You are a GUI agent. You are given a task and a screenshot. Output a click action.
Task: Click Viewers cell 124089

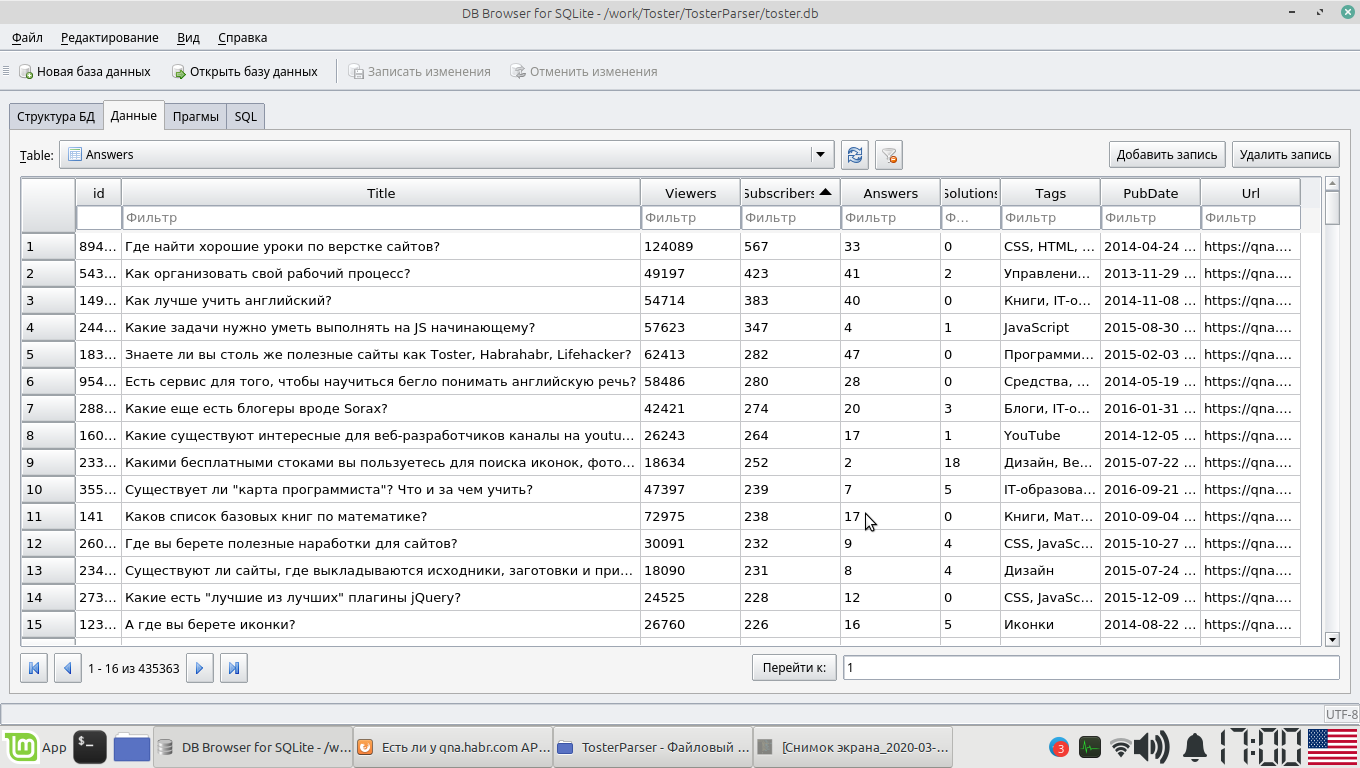tap(691, 247)
